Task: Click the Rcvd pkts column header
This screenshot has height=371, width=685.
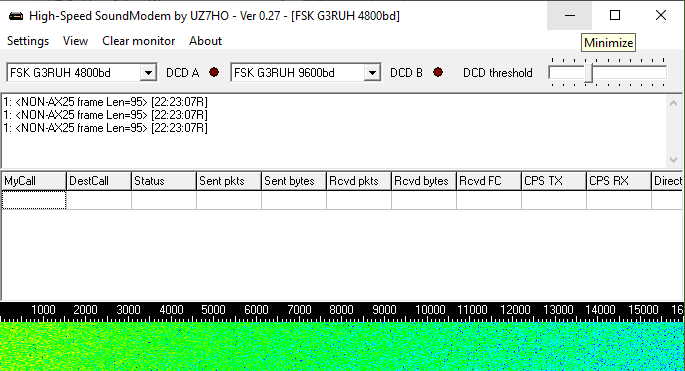Action: 359,181
